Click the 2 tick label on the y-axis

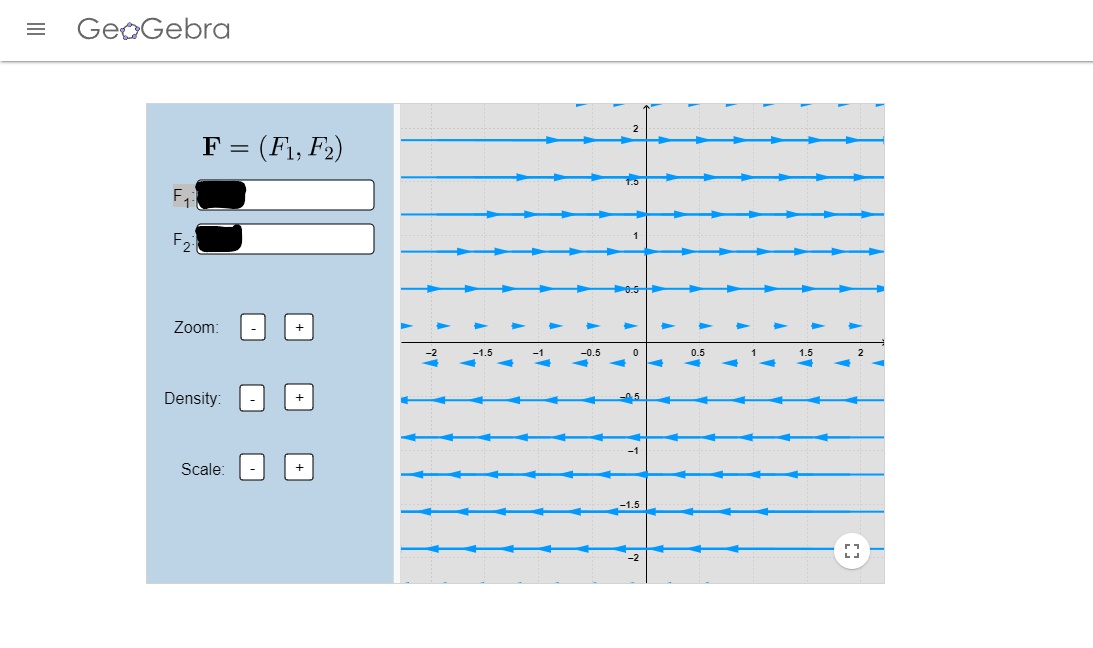coord(634,129)
